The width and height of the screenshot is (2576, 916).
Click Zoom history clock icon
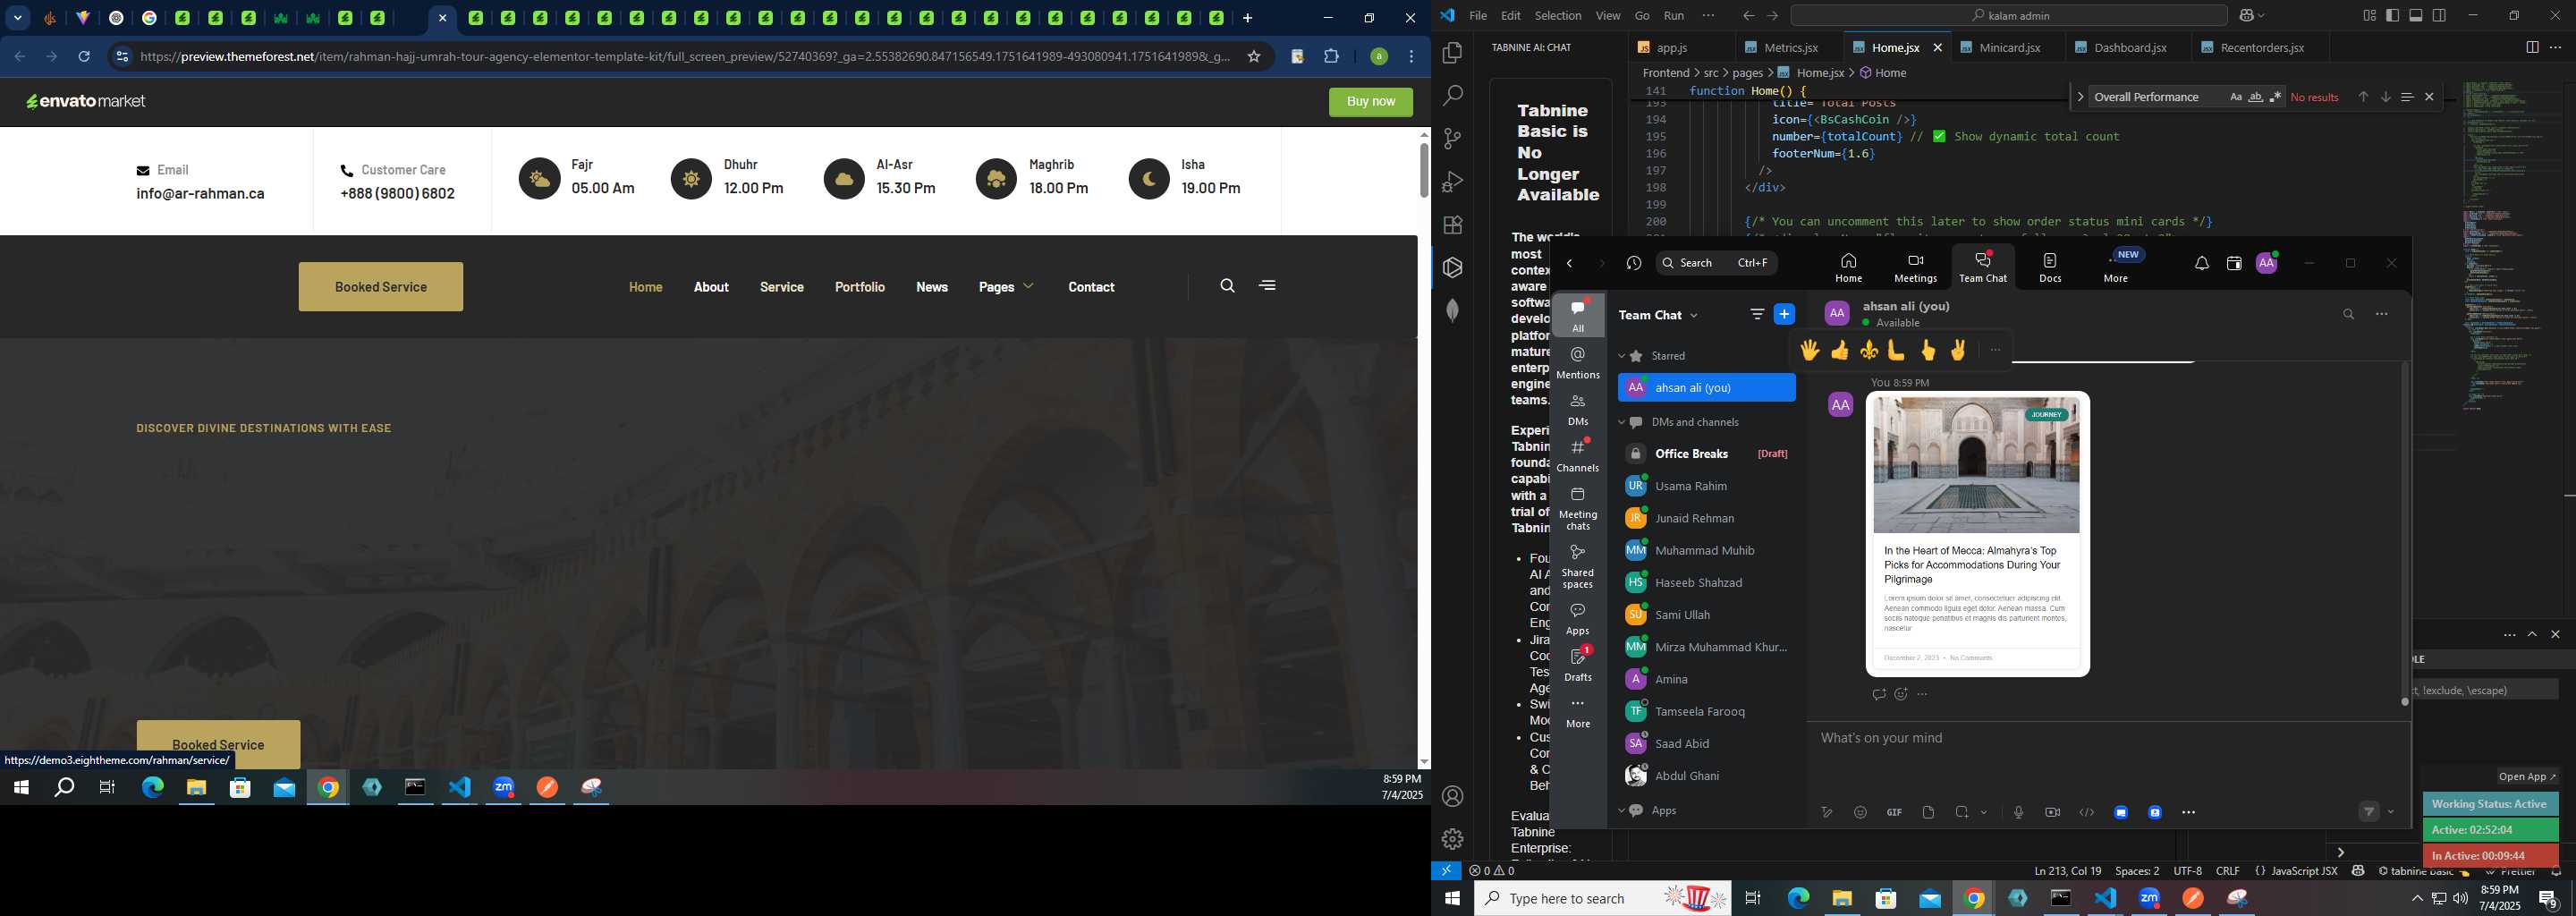point(1634,263)
